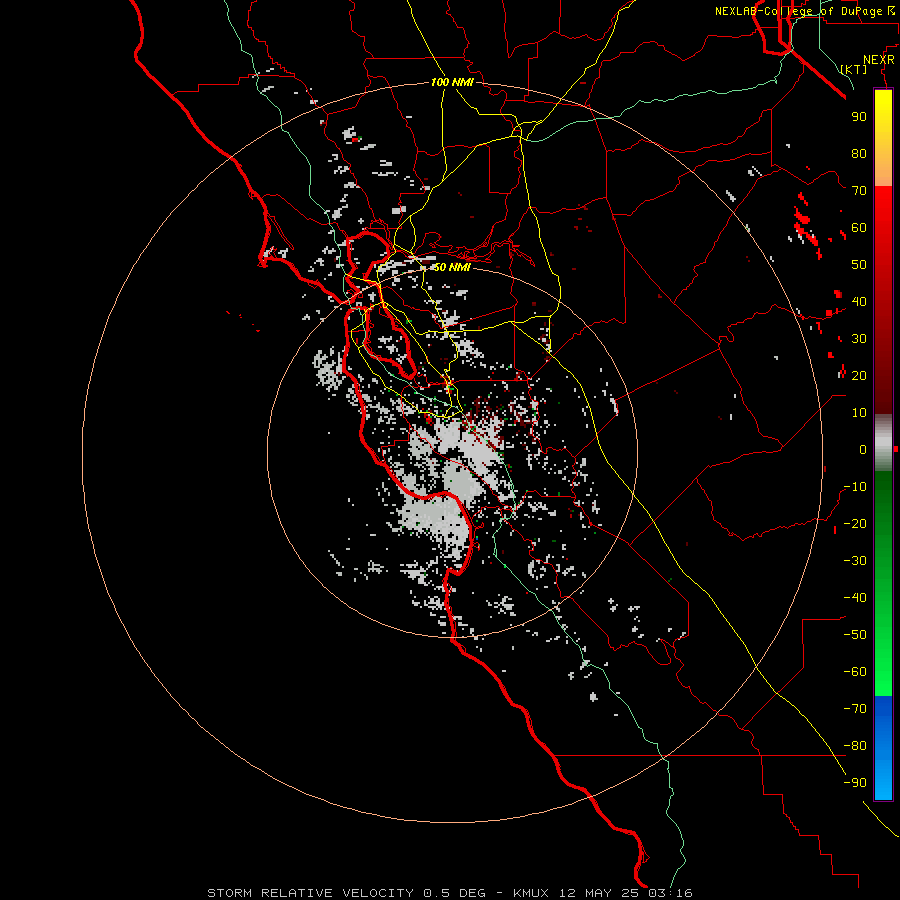The image size is (900, 900).
Task: Click the [KT] units label above the scale
Action: coord(854,69)
